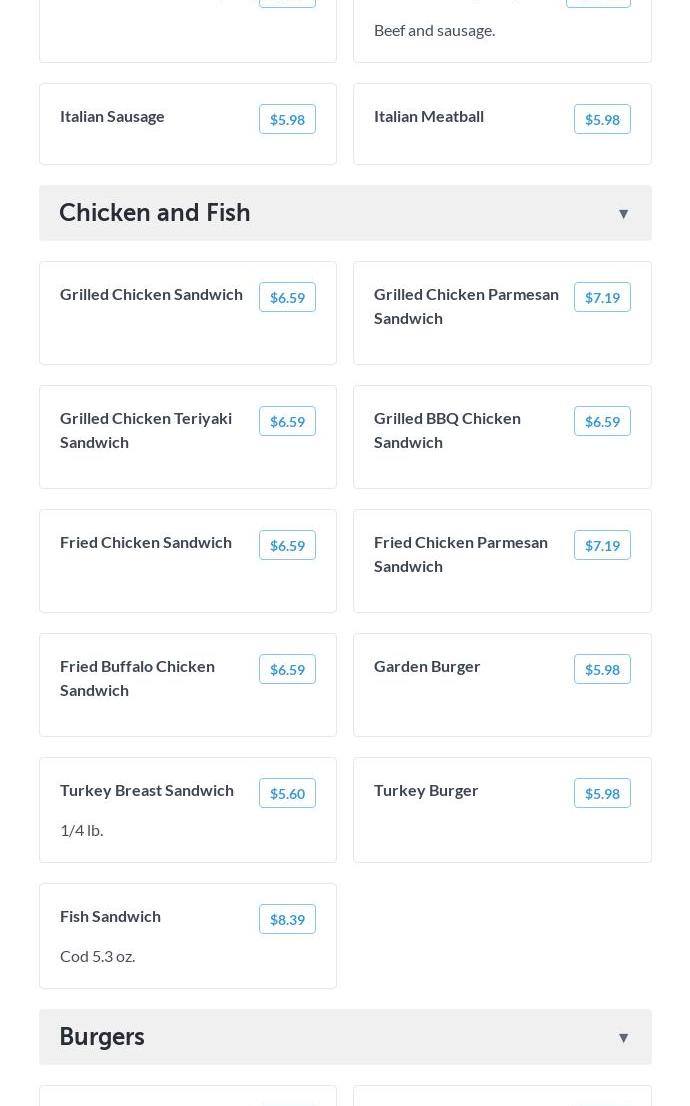690x1106 pixels.
Task: Click $7.19 price for Fried Chicken Parmesan
Action: [602, 545]
